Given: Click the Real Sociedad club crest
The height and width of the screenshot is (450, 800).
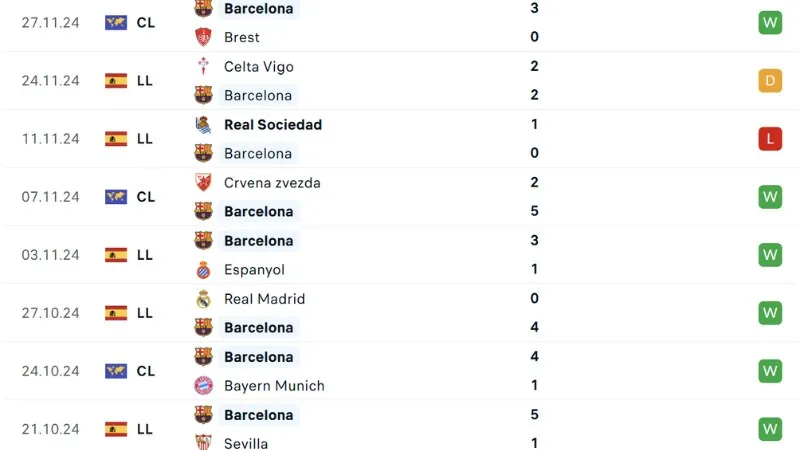Looking at the screenshot, I should click(203, 125).
